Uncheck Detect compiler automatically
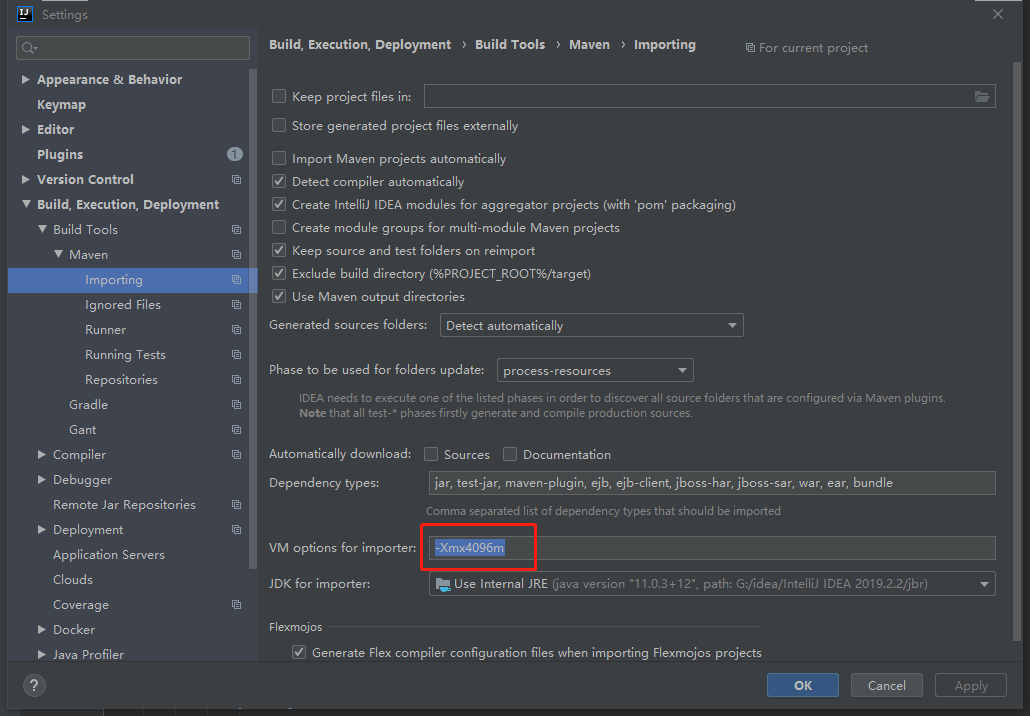The height and width of the screenshot is (716, 1030). 279,181
